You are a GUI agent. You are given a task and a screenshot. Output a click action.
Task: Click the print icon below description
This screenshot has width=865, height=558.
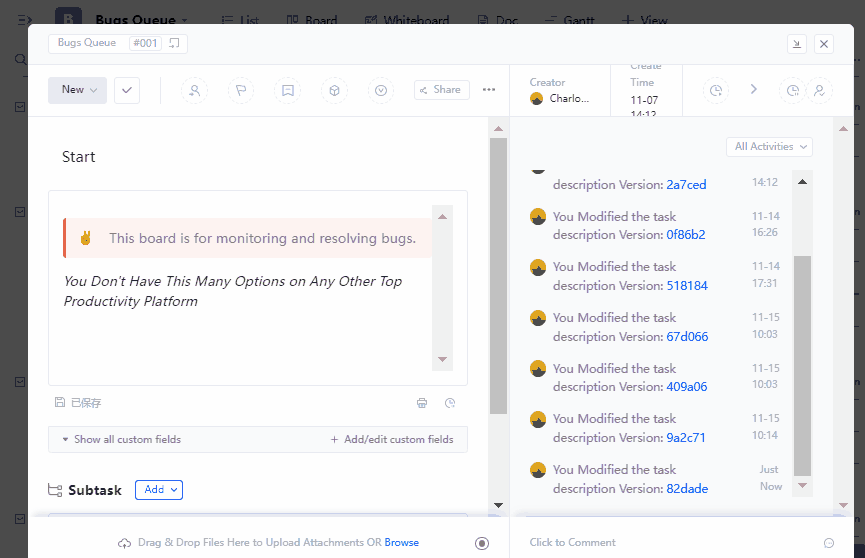422,403
